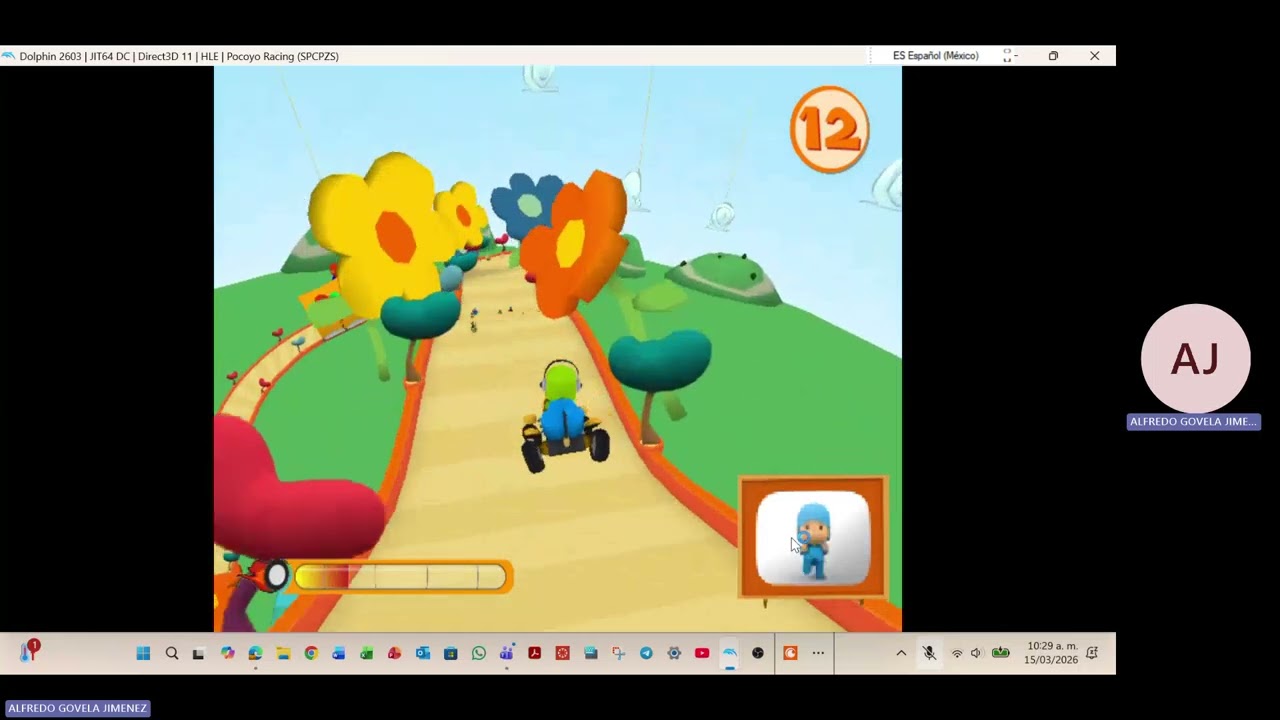
Task: Toggle the muted microphone tray icon
Action: [x=929, y=653]
